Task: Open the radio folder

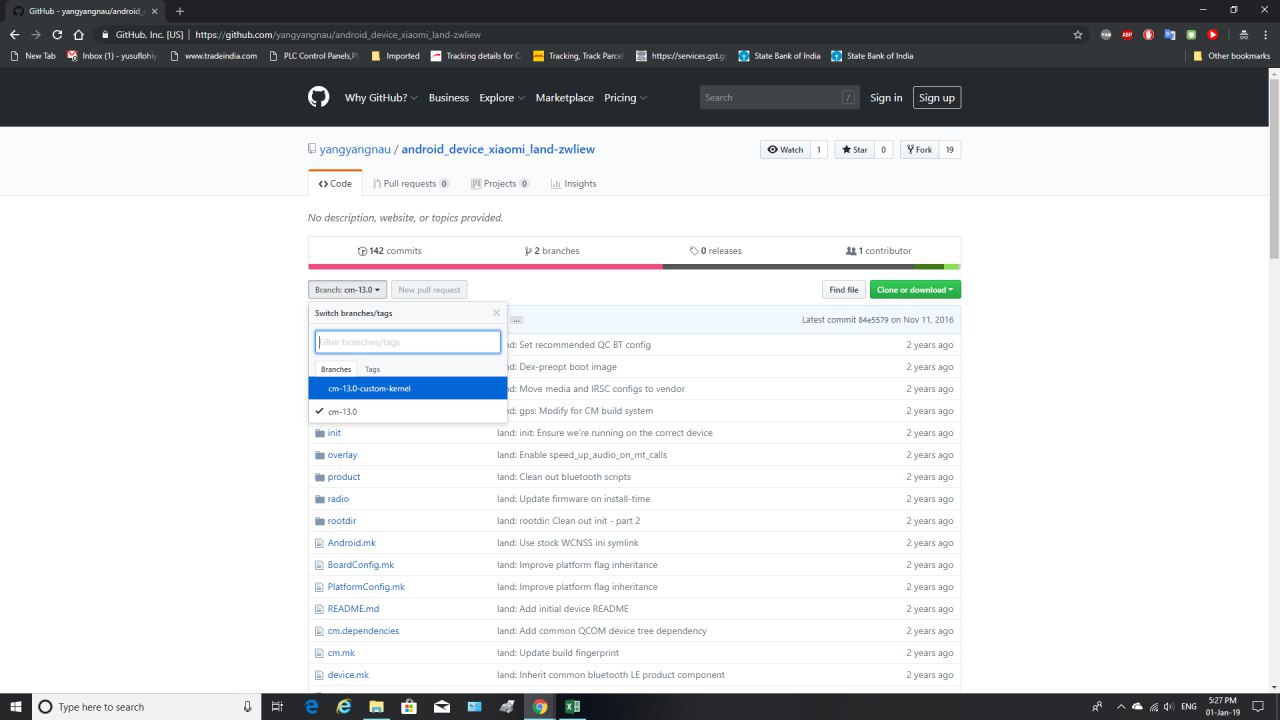Action: (338, 499)
